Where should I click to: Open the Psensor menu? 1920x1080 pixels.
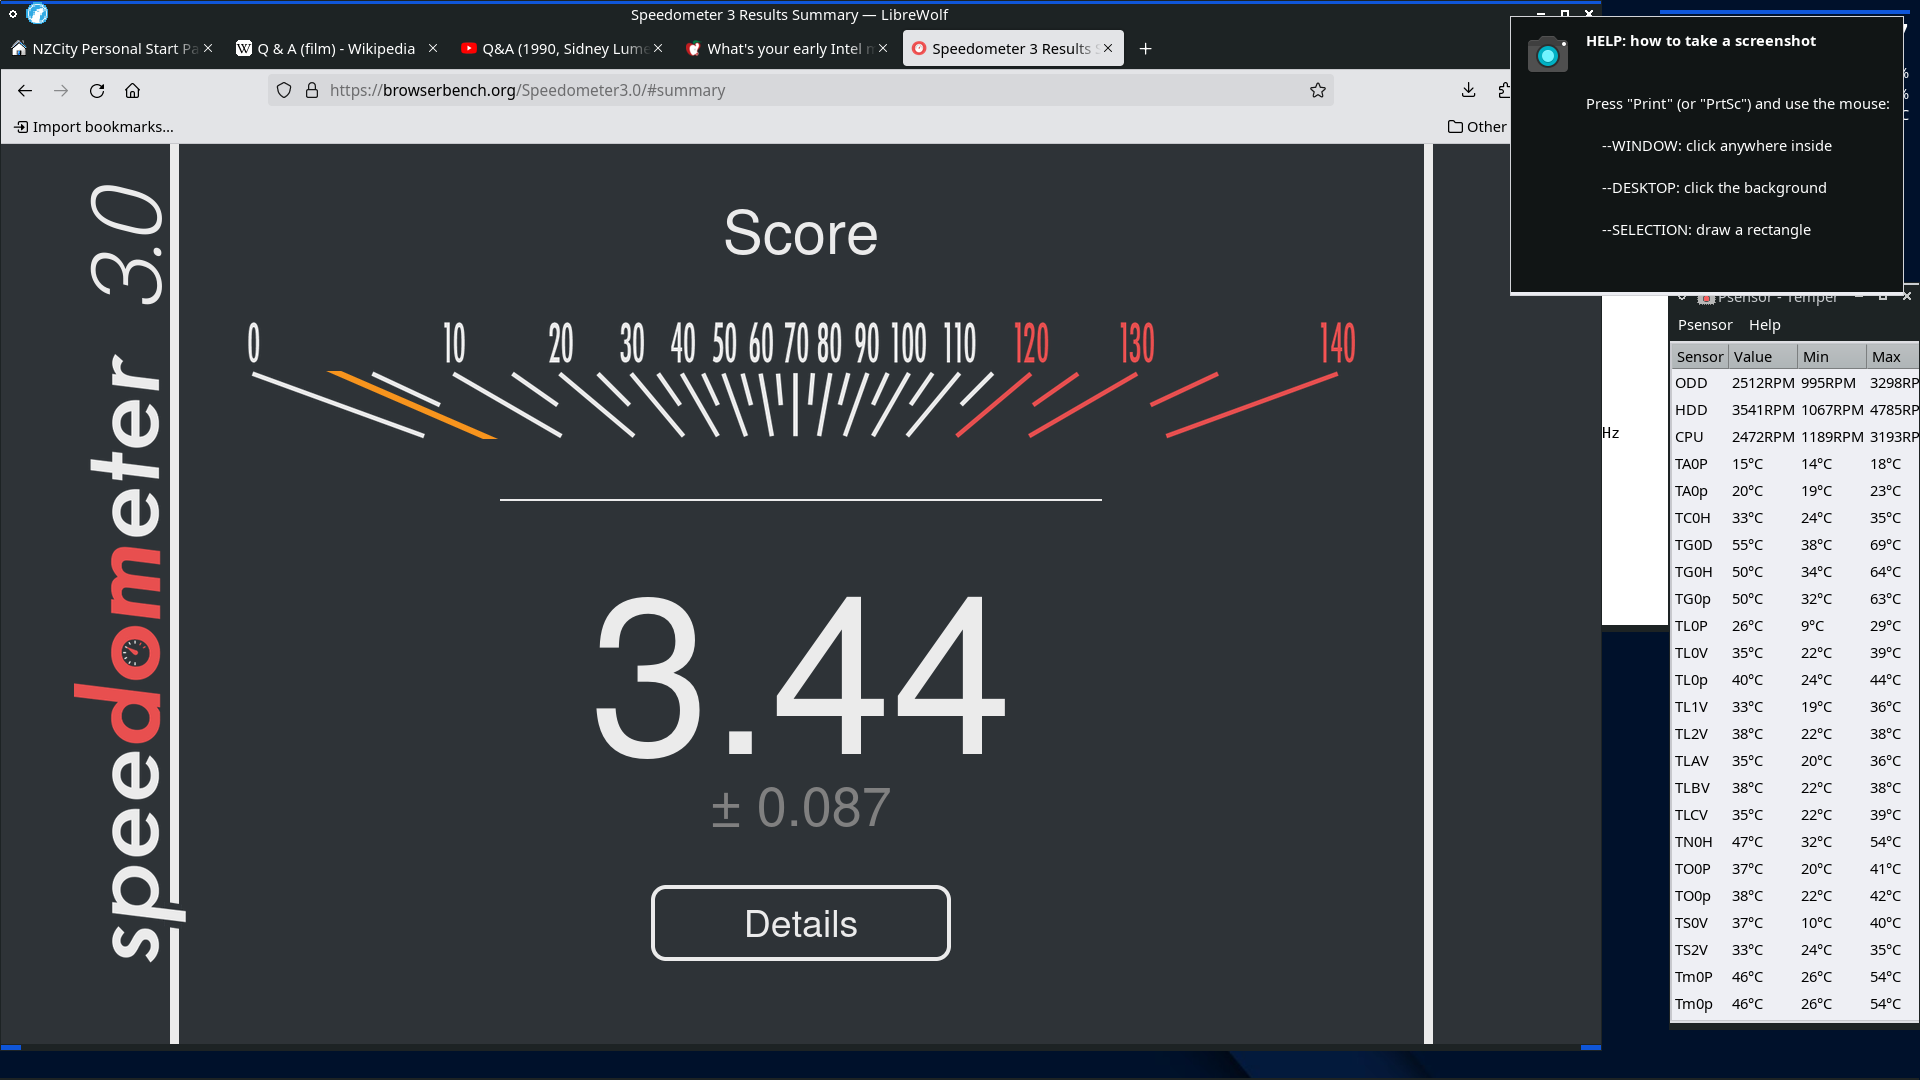(1704, 325)
